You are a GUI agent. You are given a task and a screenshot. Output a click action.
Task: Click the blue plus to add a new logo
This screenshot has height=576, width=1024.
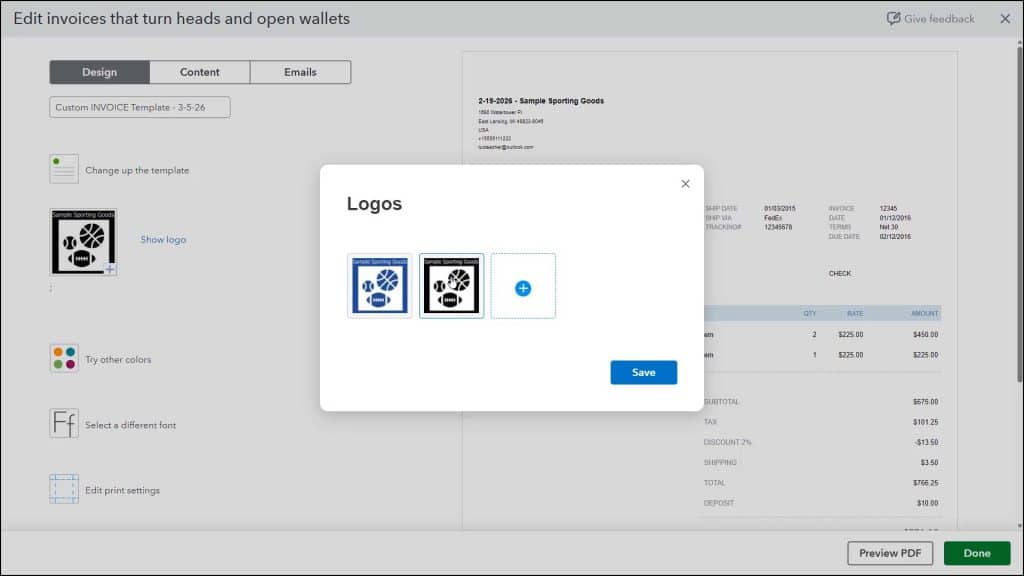point(522,286)
